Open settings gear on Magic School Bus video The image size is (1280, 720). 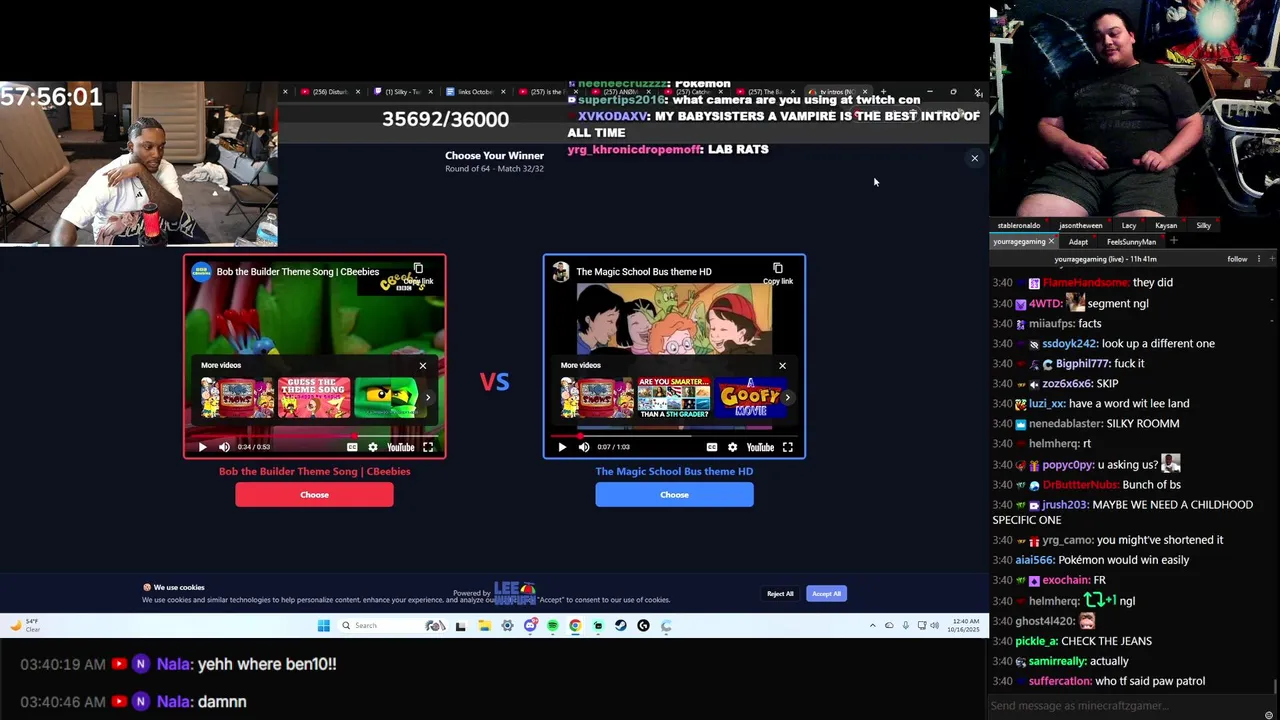733,447
